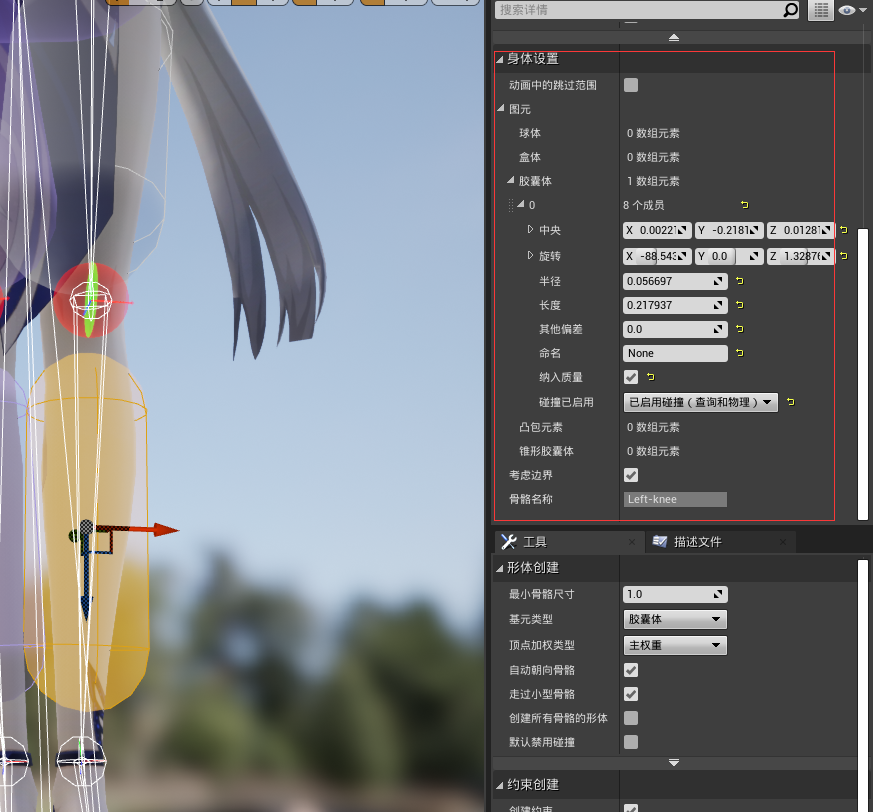Open the property matrix grid view button
Viewport: 873px width, 812px height.
pos(821,10)
